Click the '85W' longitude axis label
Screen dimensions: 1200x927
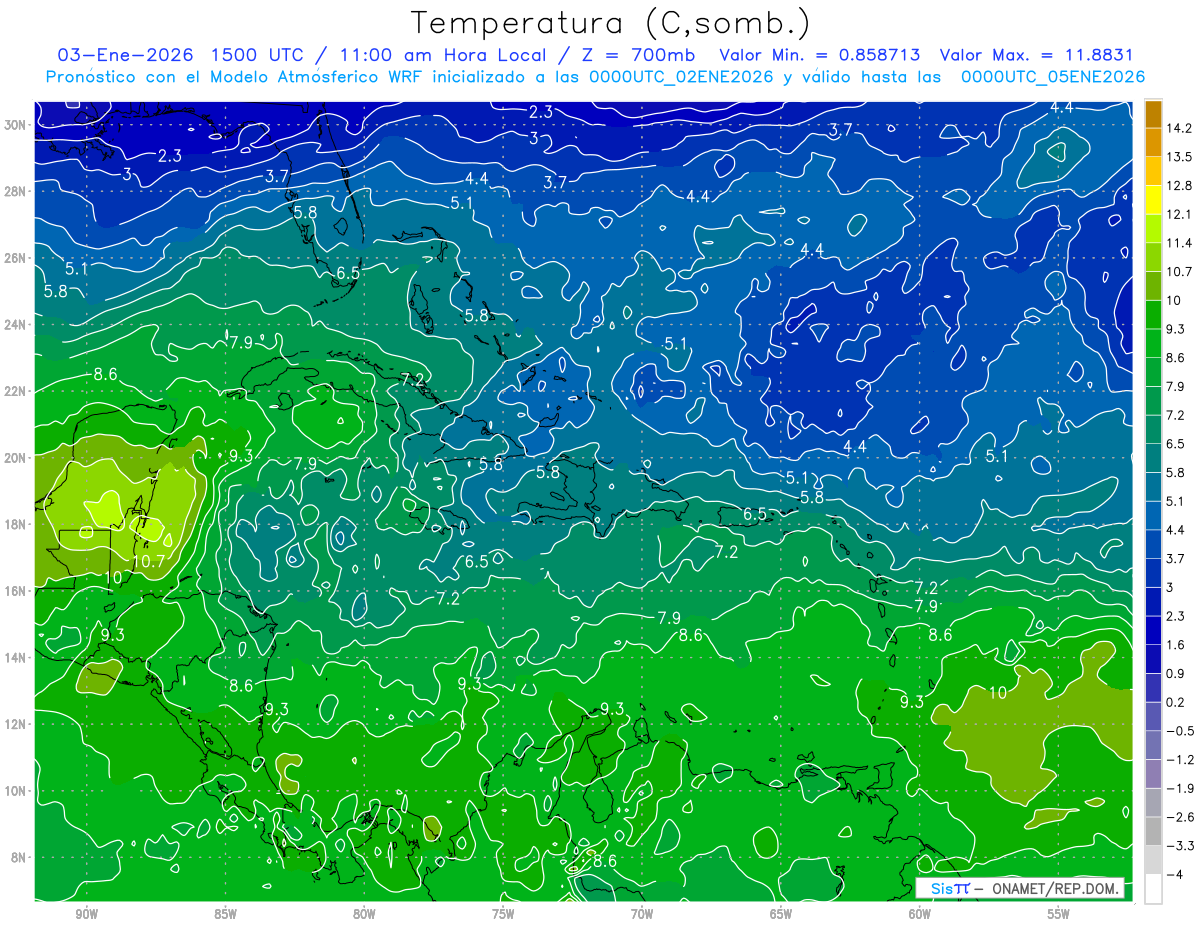225,914
